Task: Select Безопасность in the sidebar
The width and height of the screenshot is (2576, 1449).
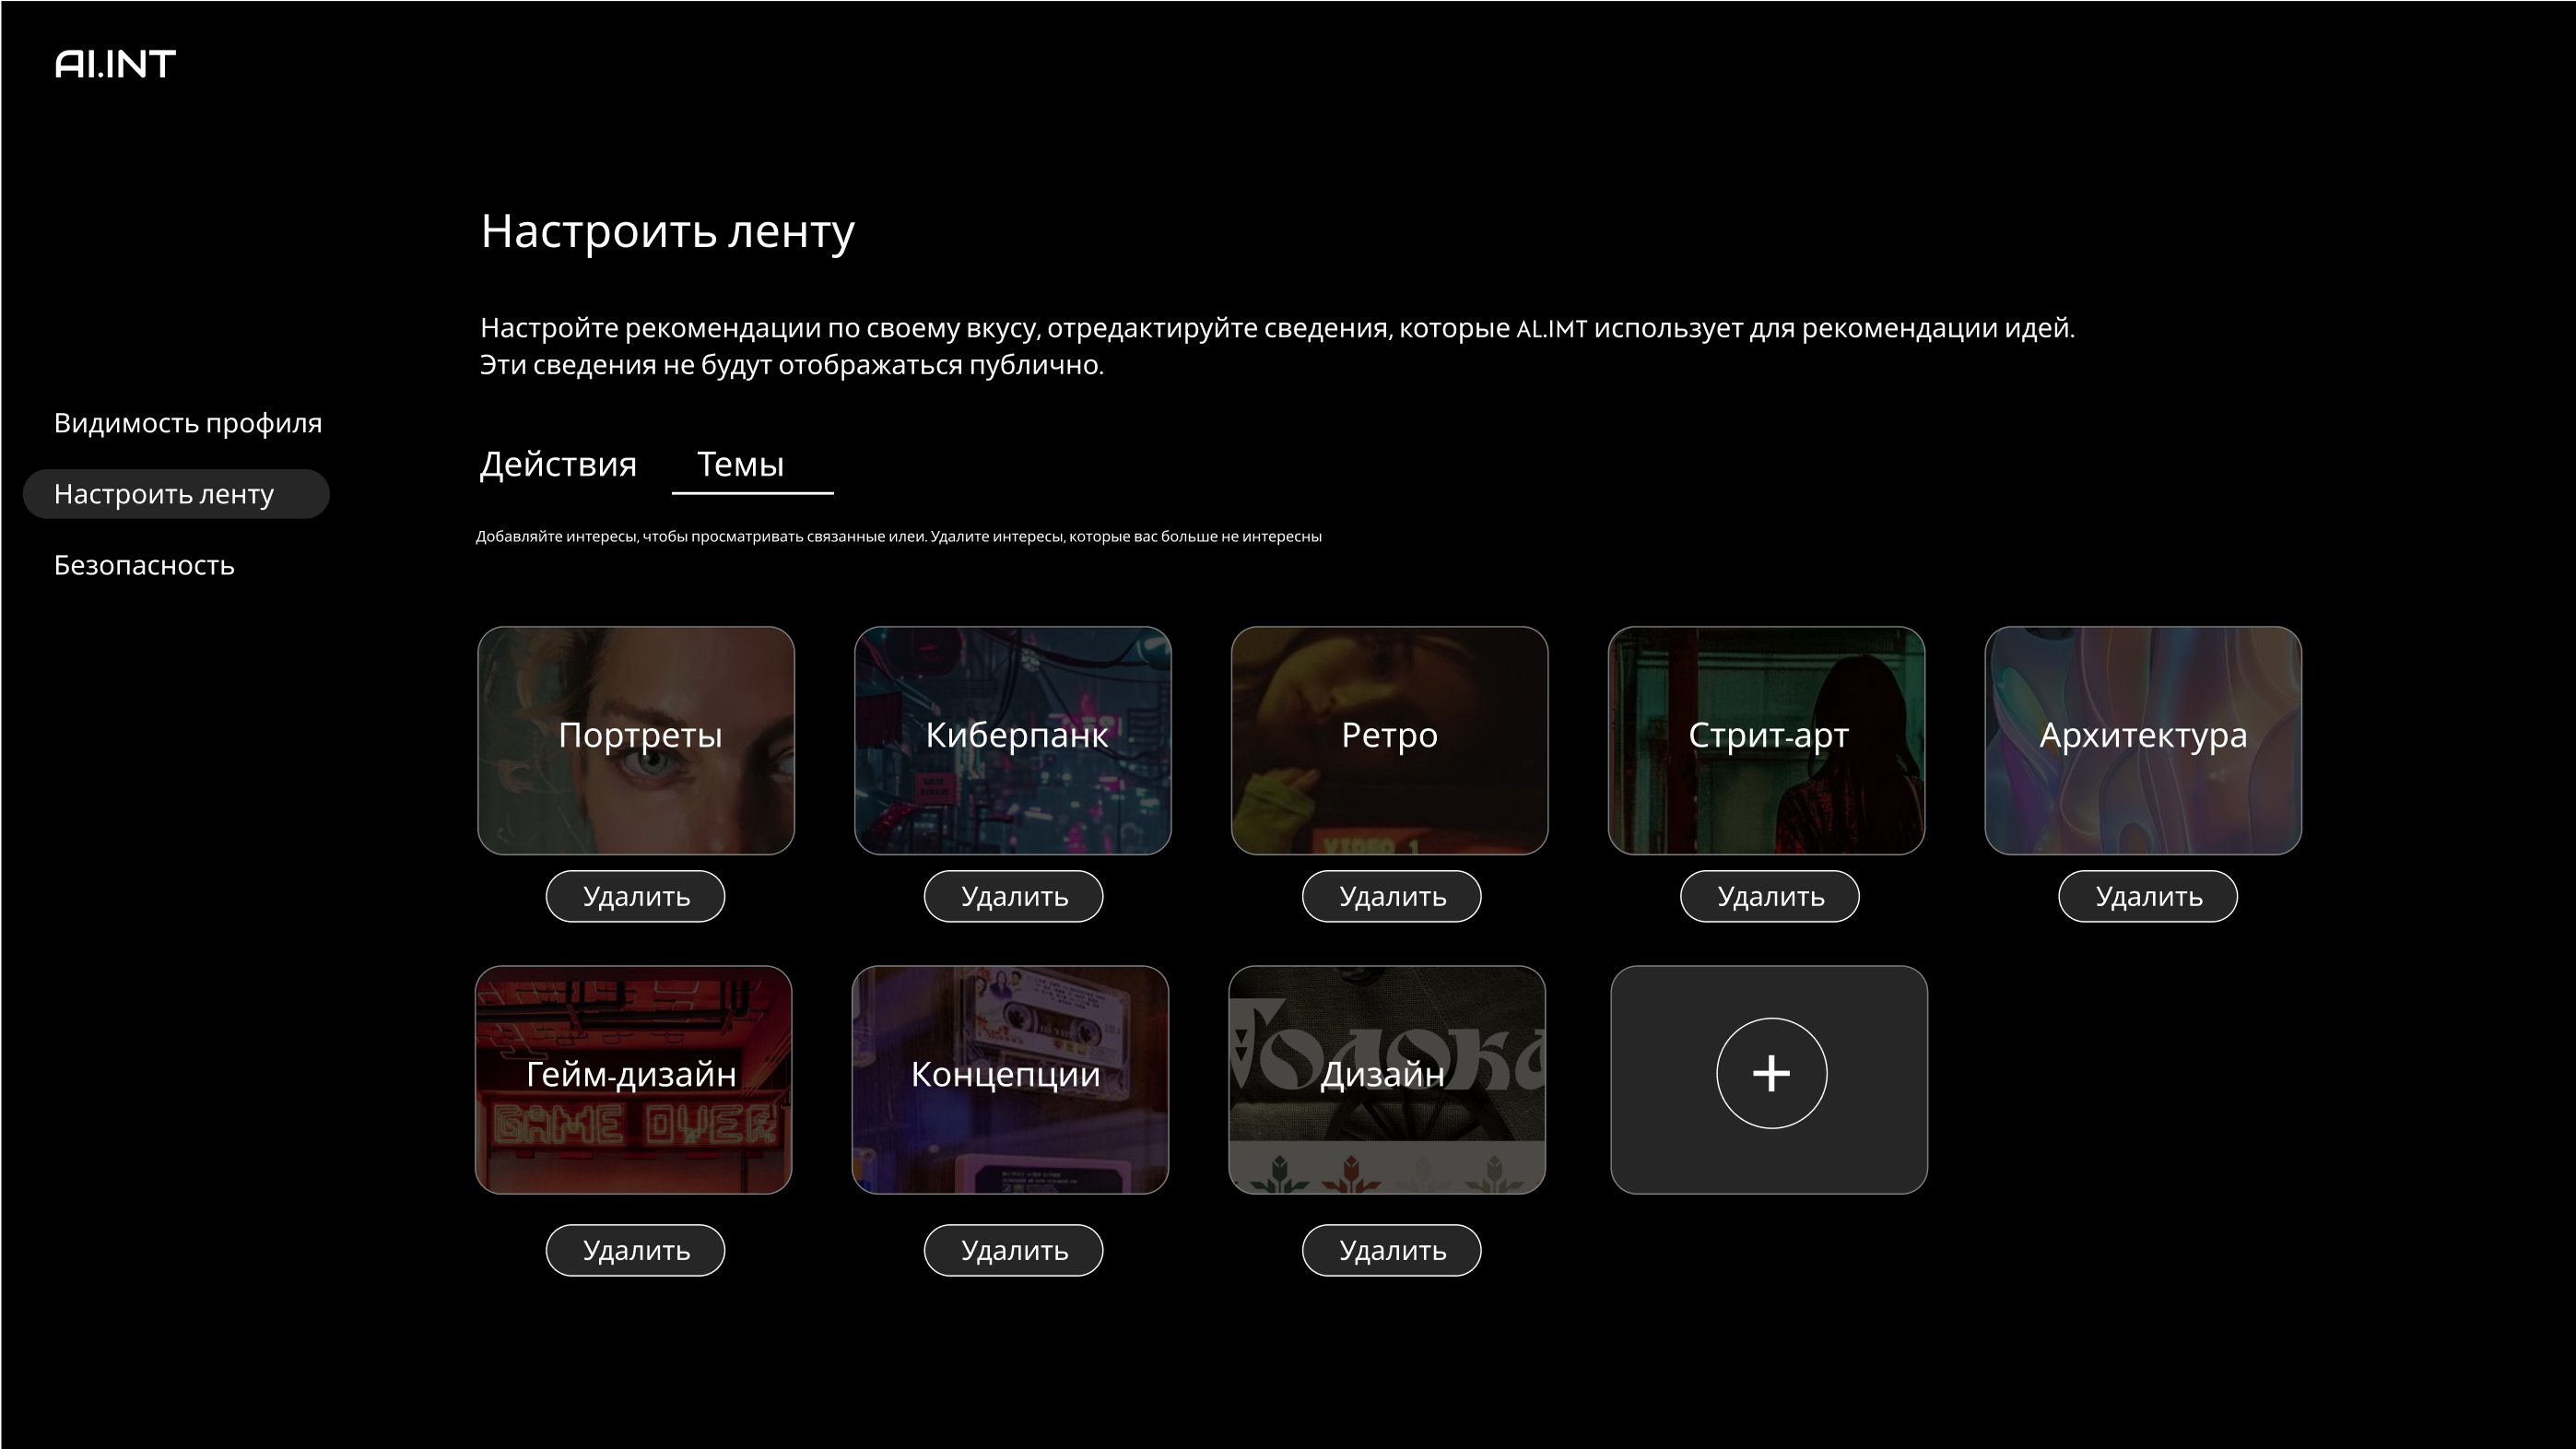Action: coord(144,565)
